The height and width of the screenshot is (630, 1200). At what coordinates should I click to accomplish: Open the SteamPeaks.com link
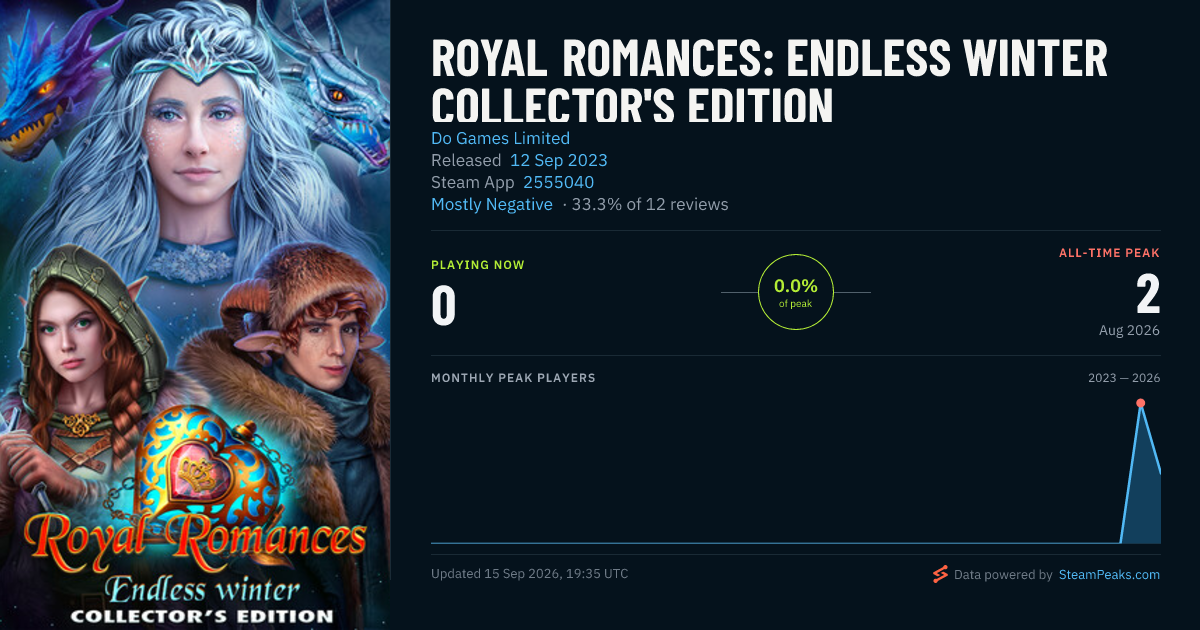(x=1109, y=575)
